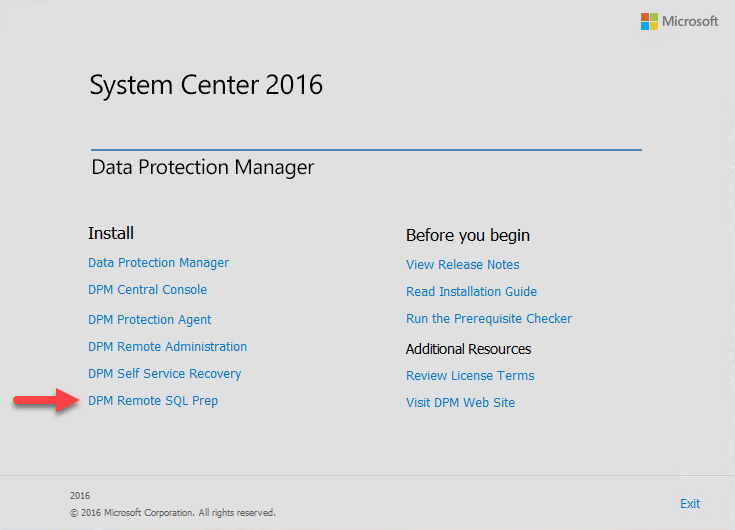Click the Additional Resources heading
Image resolution: width=735 pixels, height=530 pixels.
pos(468,349)
